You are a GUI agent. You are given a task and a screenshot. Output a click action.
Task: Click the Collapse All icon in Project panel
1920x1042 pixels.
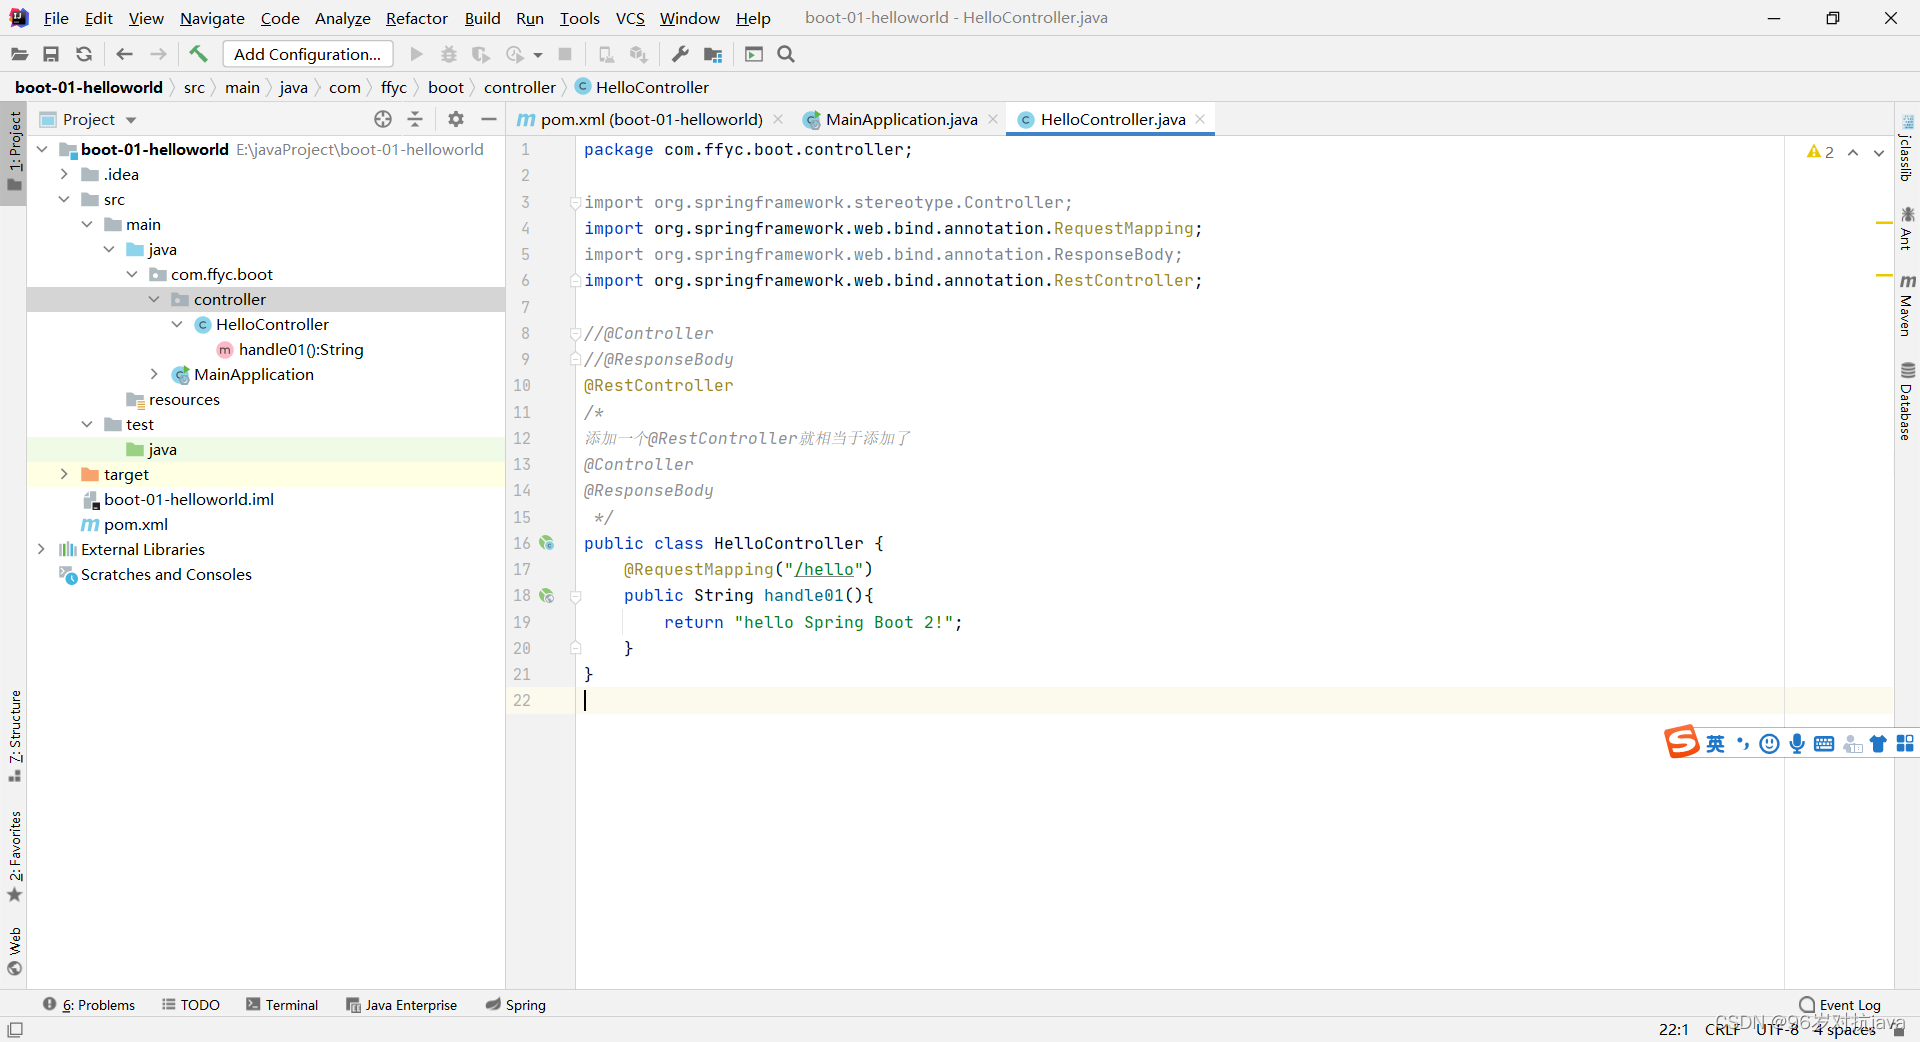tap(415, 119)
